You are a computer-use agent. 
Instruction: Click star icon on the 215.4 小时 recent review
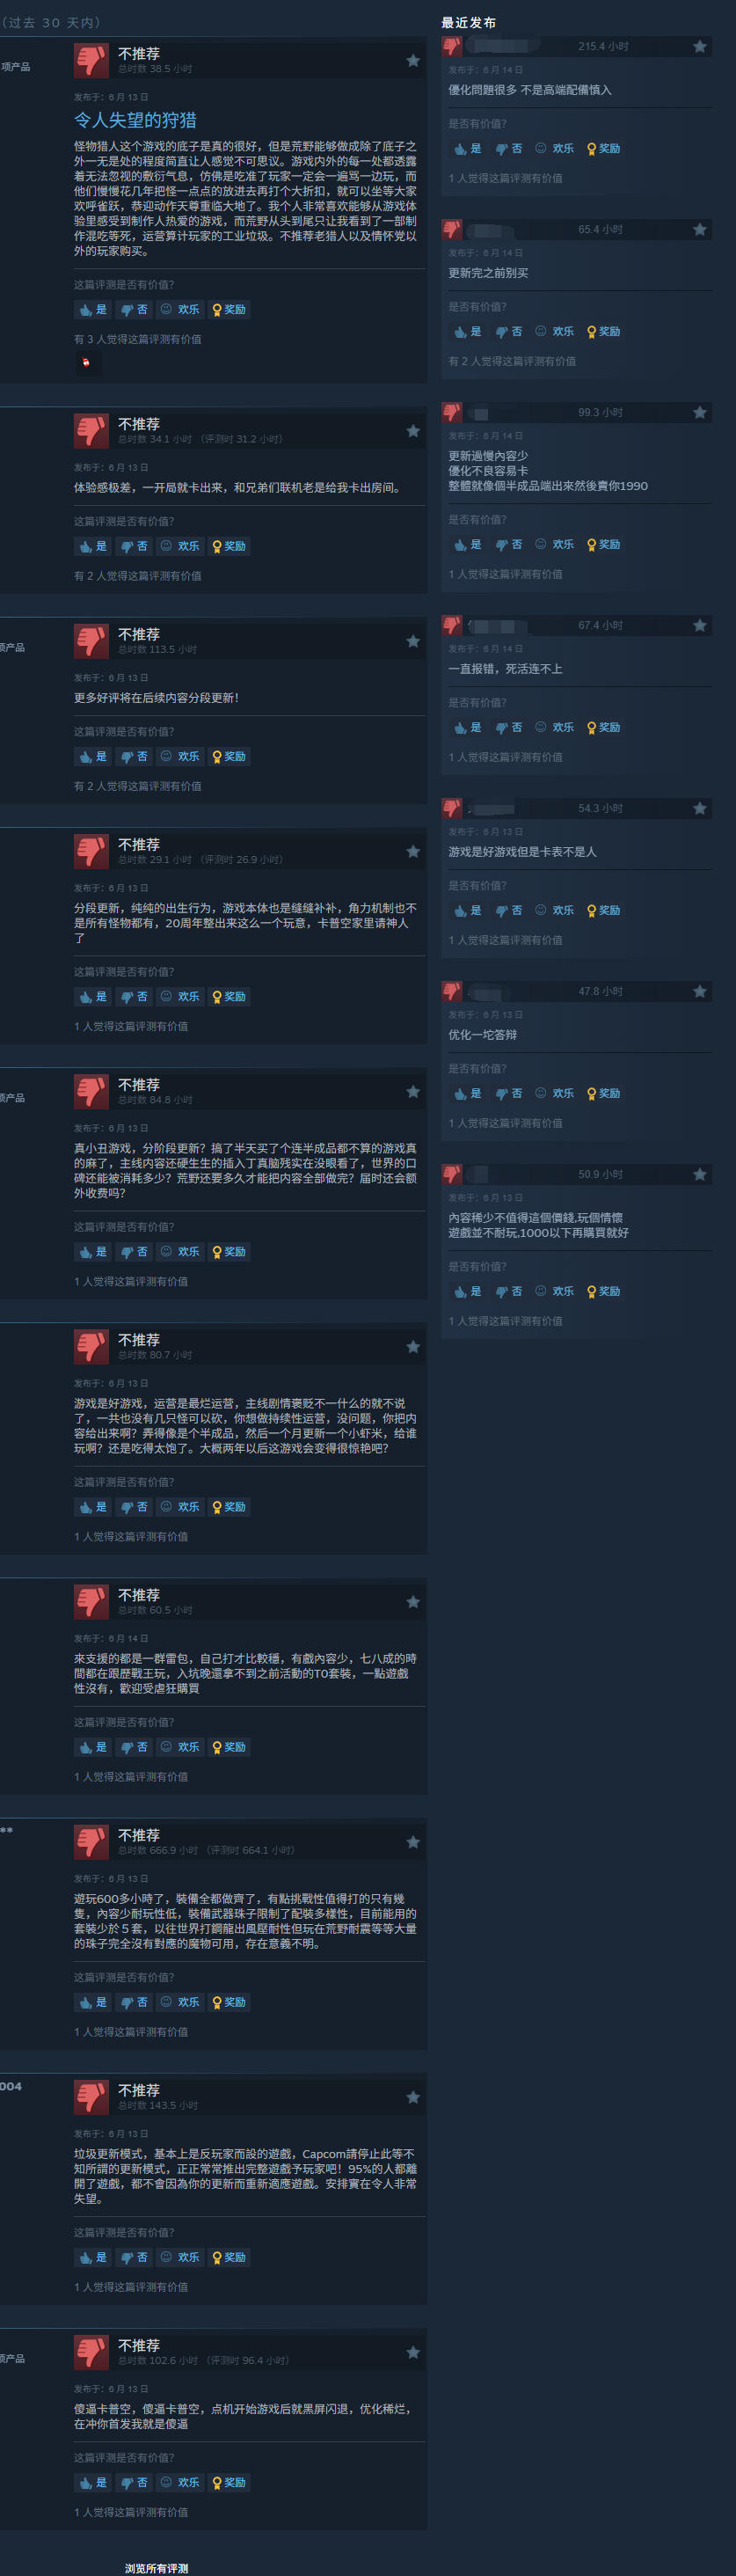click(700, 46)
